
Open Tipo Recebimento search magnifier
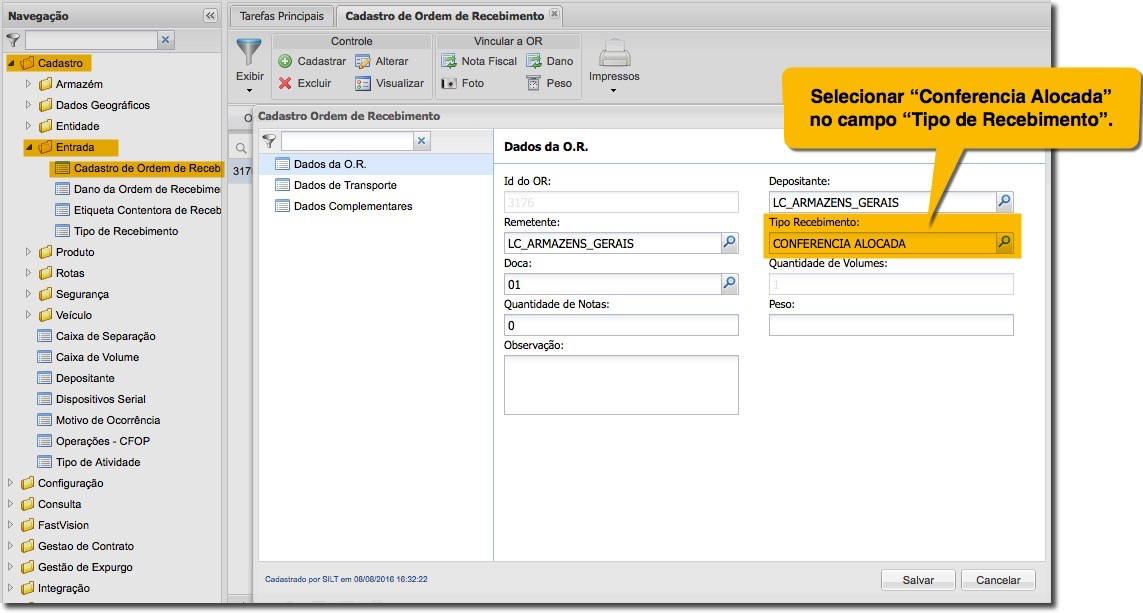(x=1004, y=243)
